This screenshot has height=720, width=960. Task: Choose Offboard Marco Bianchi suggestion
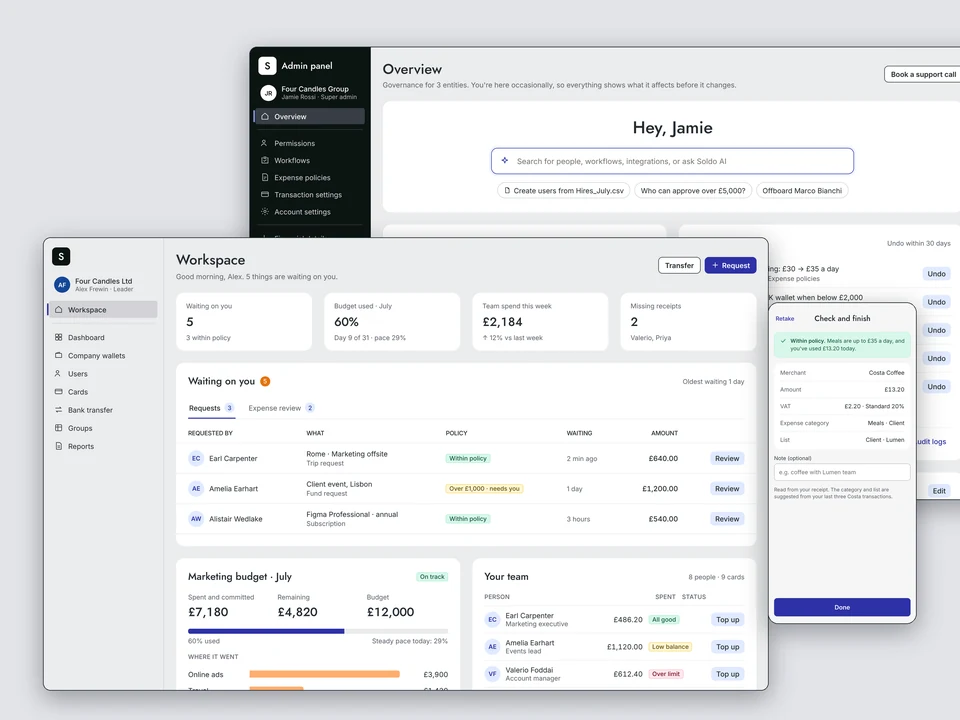tap(802, 191)
